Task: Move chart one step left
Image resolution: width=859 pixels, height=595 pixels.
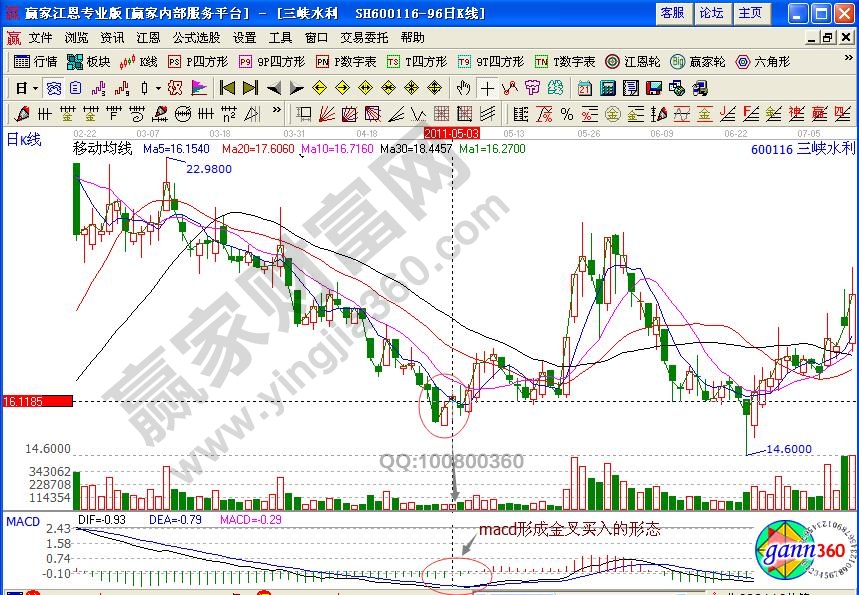Action: [273, 88]
